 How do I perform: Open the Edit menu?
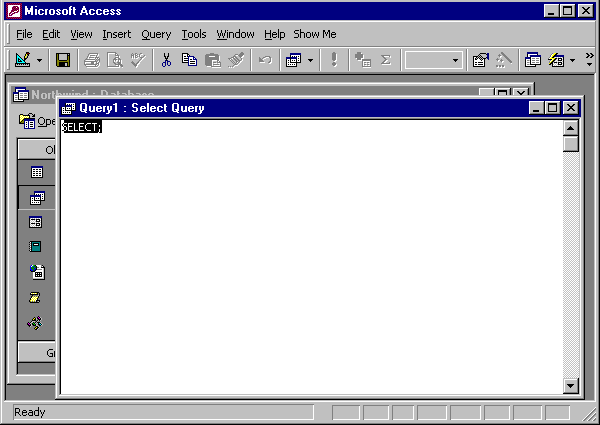[x=51, y=34]
